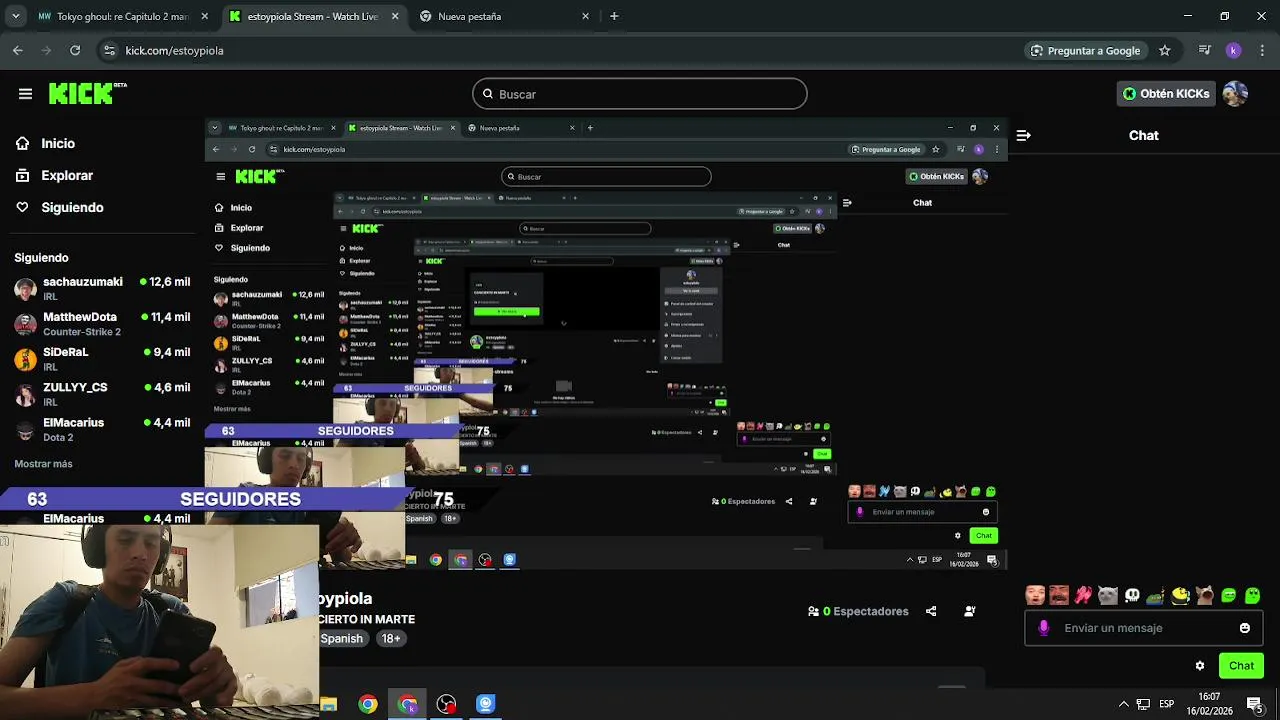Open sachauzumaki channel in followed list
The image size is (1280, 720).
coord(102,288)
